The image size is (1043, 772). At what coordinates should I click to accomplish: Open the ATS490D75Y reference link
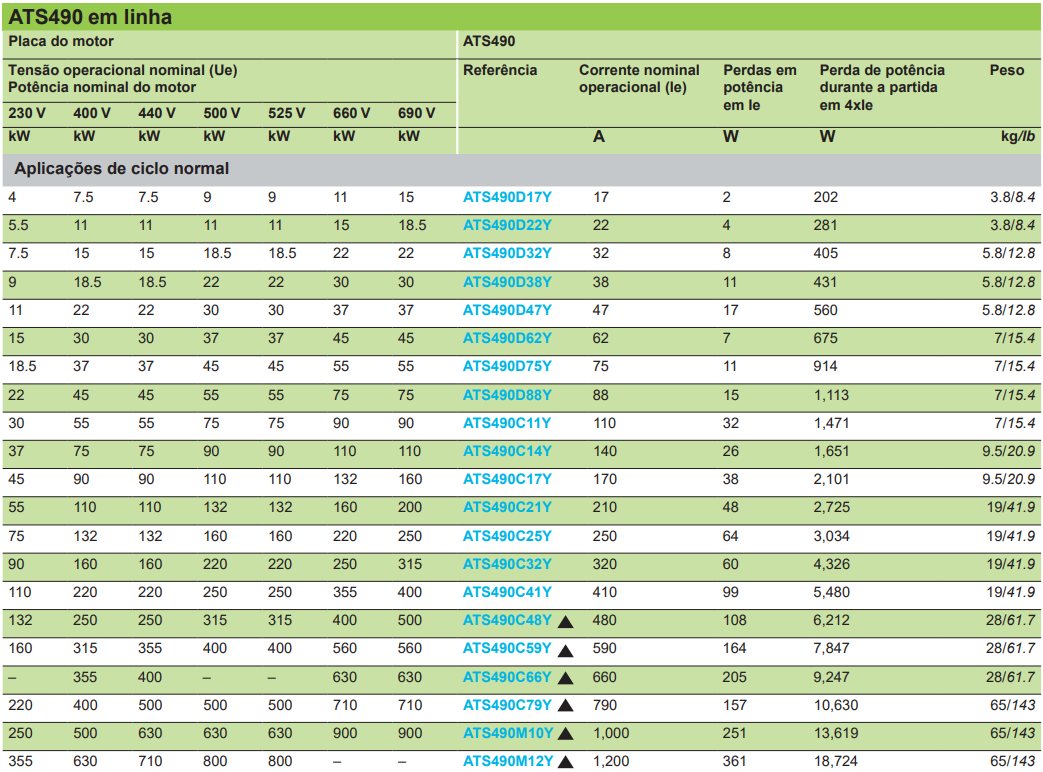click(507, 366)
